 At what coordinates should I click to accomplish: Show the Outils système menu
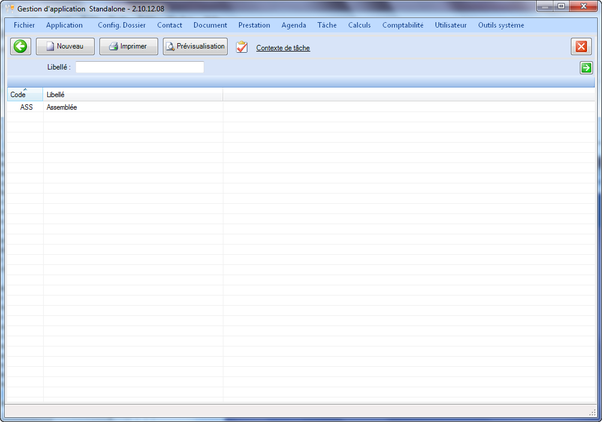(503, 25)
